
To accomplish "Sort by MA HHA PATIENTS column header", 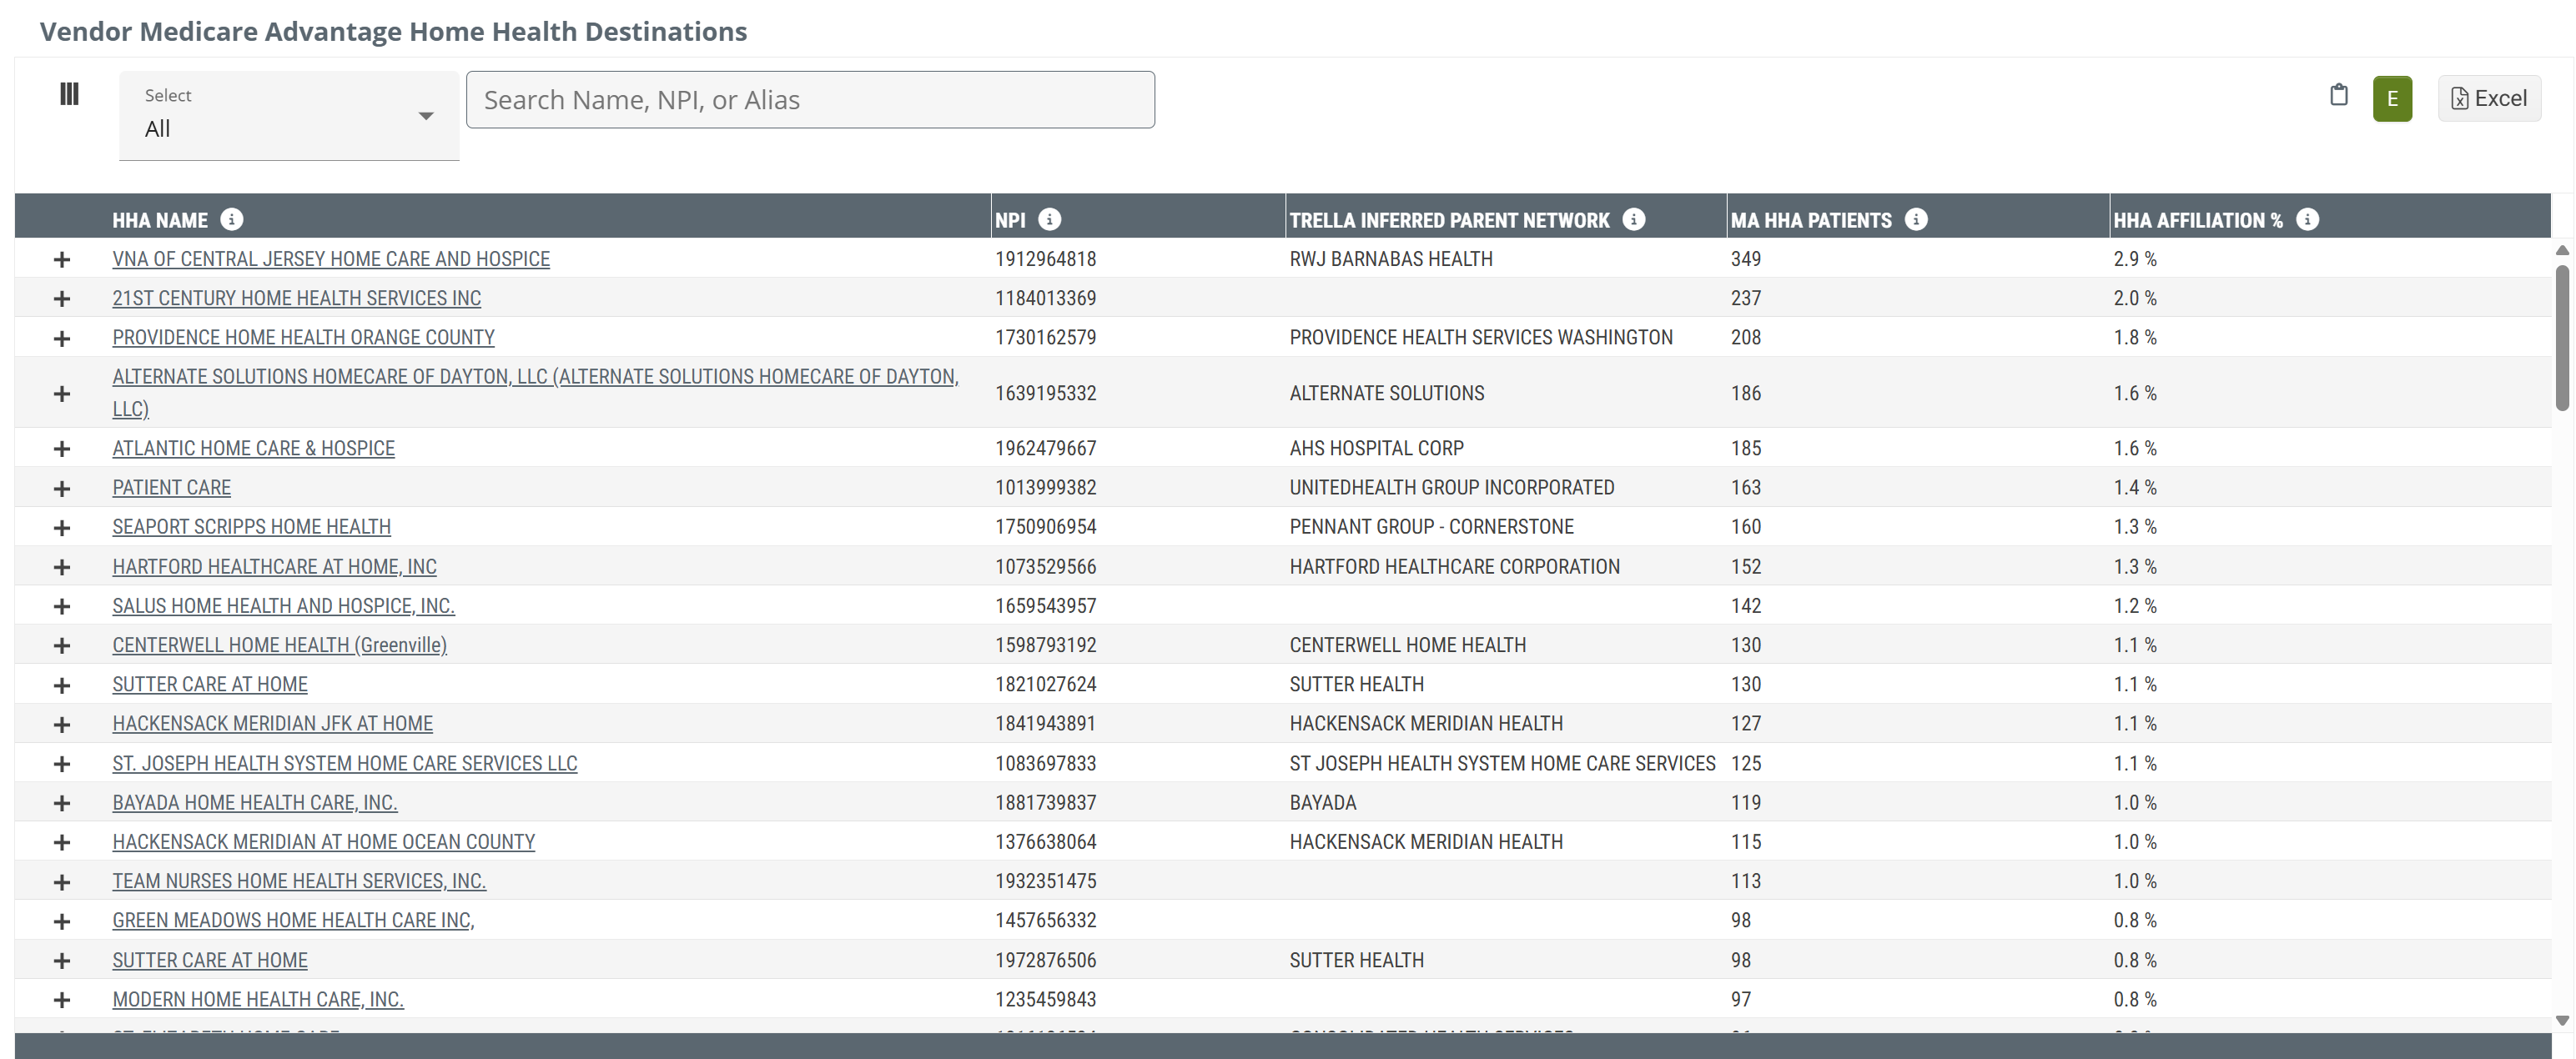I will 1811,220.
